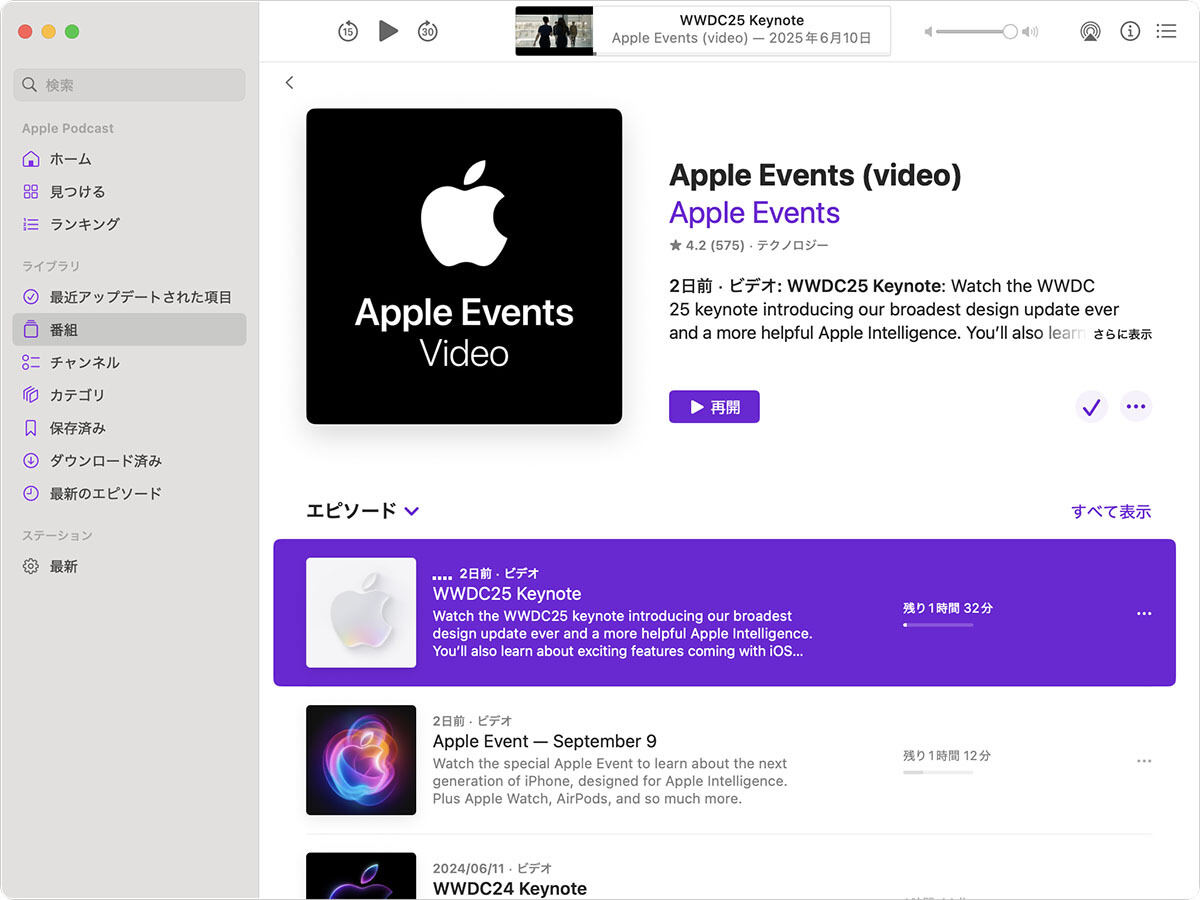Viewport: 1200px width, 900px height.
Task: Click the September 9 episode progress bar
Action: pyautogui.click(x=938, y=773)
